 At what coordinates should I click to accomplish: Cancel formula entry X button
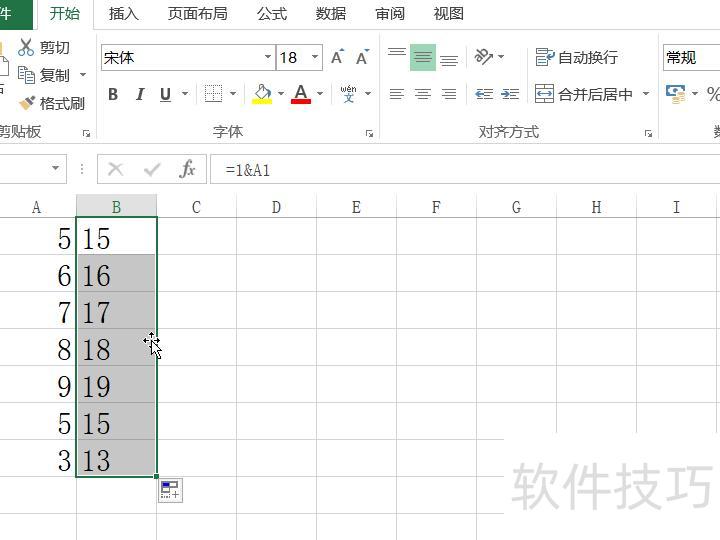(x=115, y=169)
